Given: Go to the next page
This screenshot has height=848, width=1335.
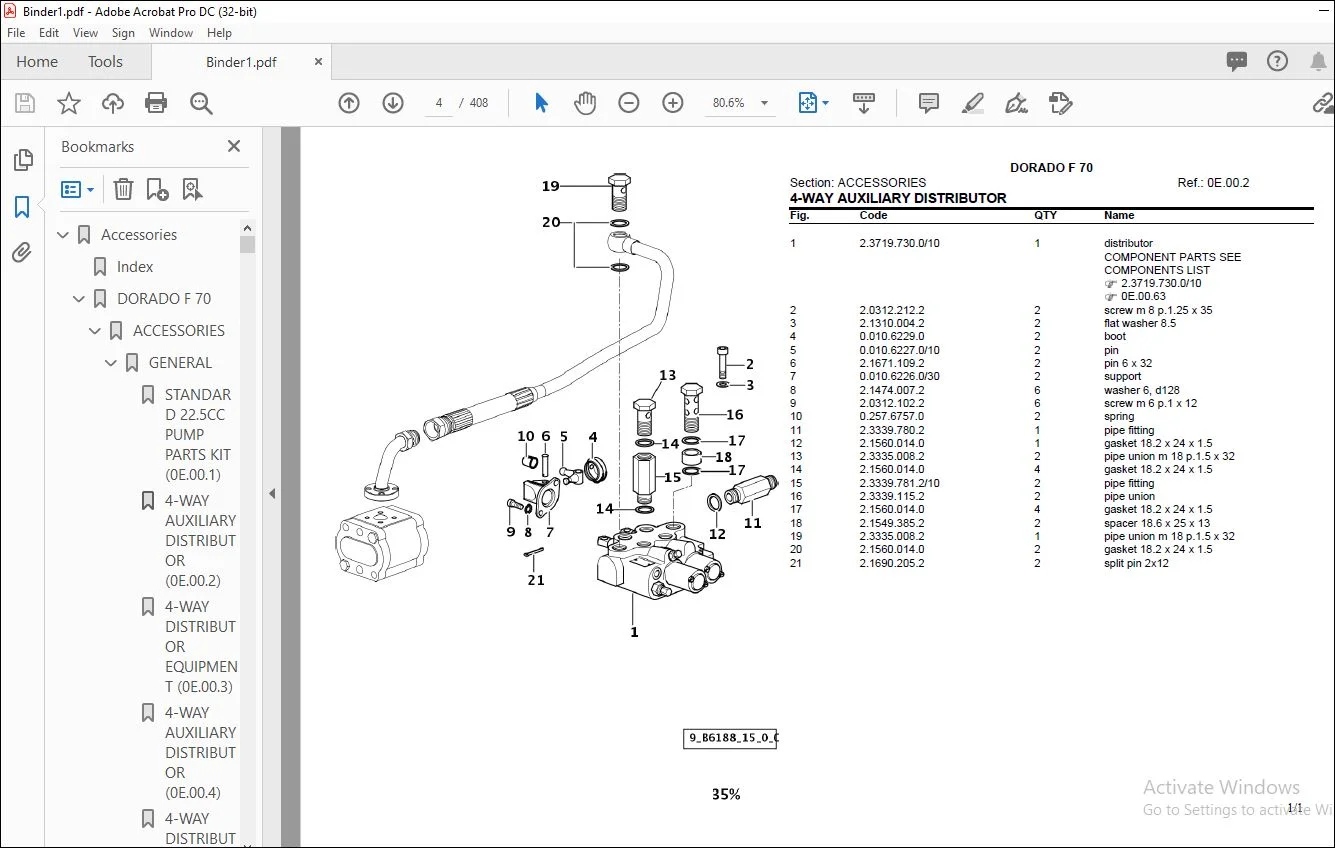Looking at the screenshot, I should click(393, 103).
